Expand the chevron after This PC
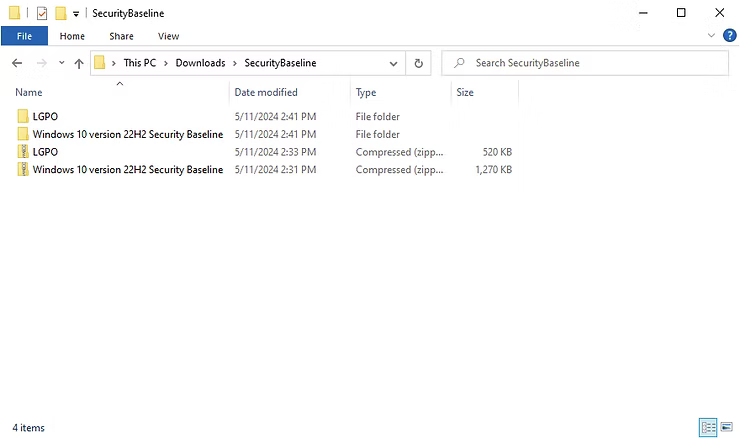This screenshot has width=740, height=438. point(166,63)
